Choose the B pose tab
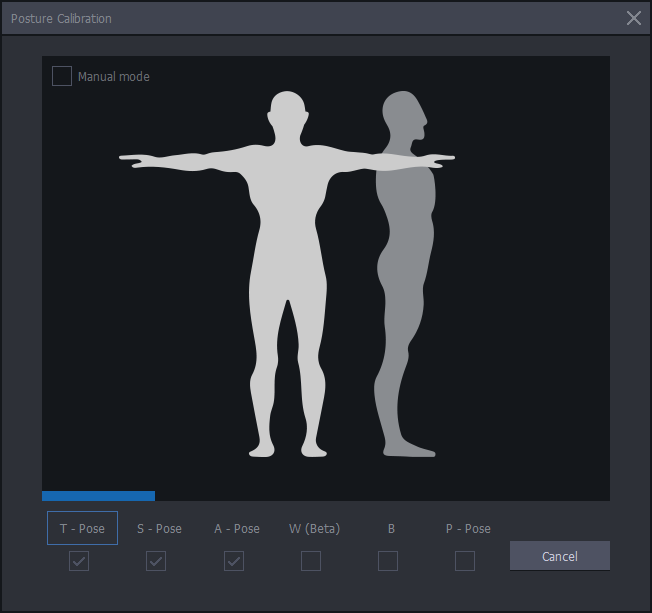The image size is (652, 613). [x=391, y=529]
